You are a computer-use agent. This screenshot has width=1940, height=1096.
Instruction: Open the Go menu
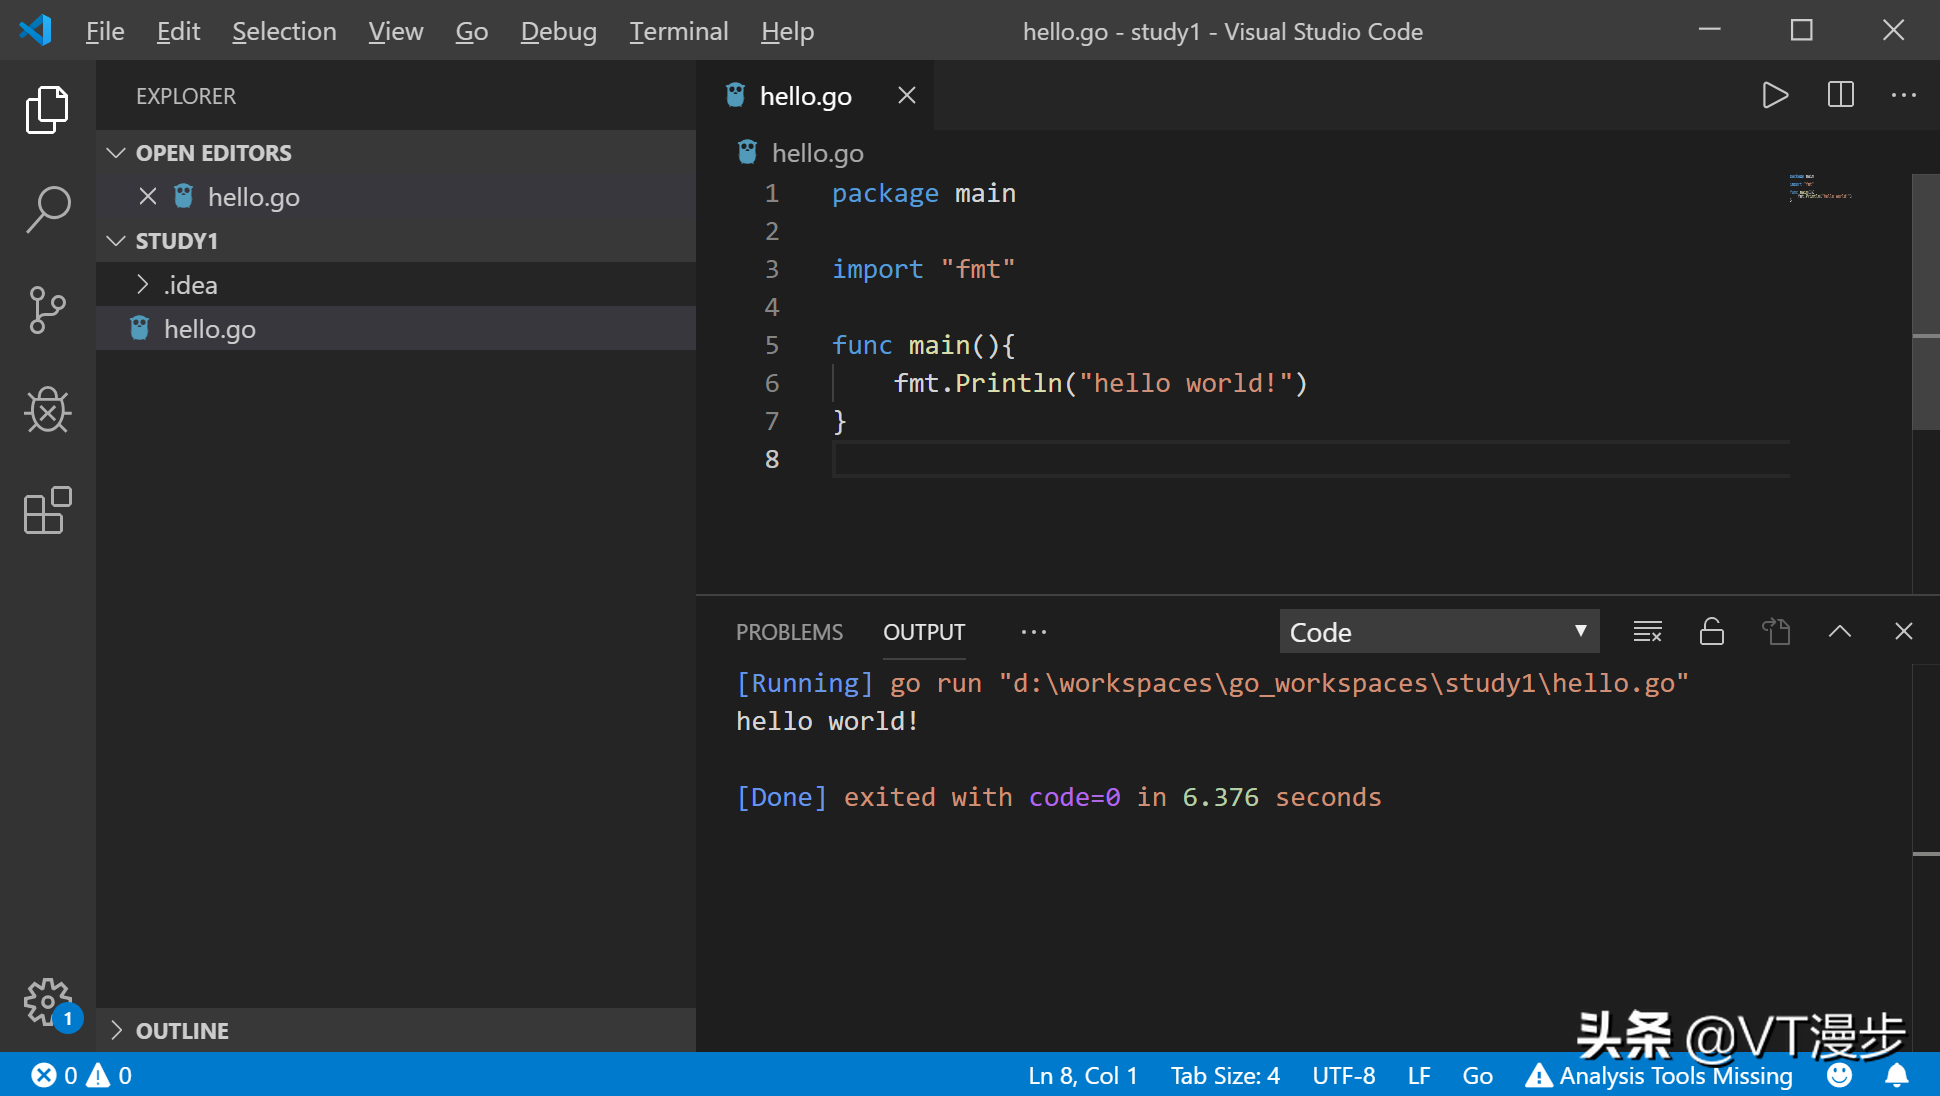(471, 31)
